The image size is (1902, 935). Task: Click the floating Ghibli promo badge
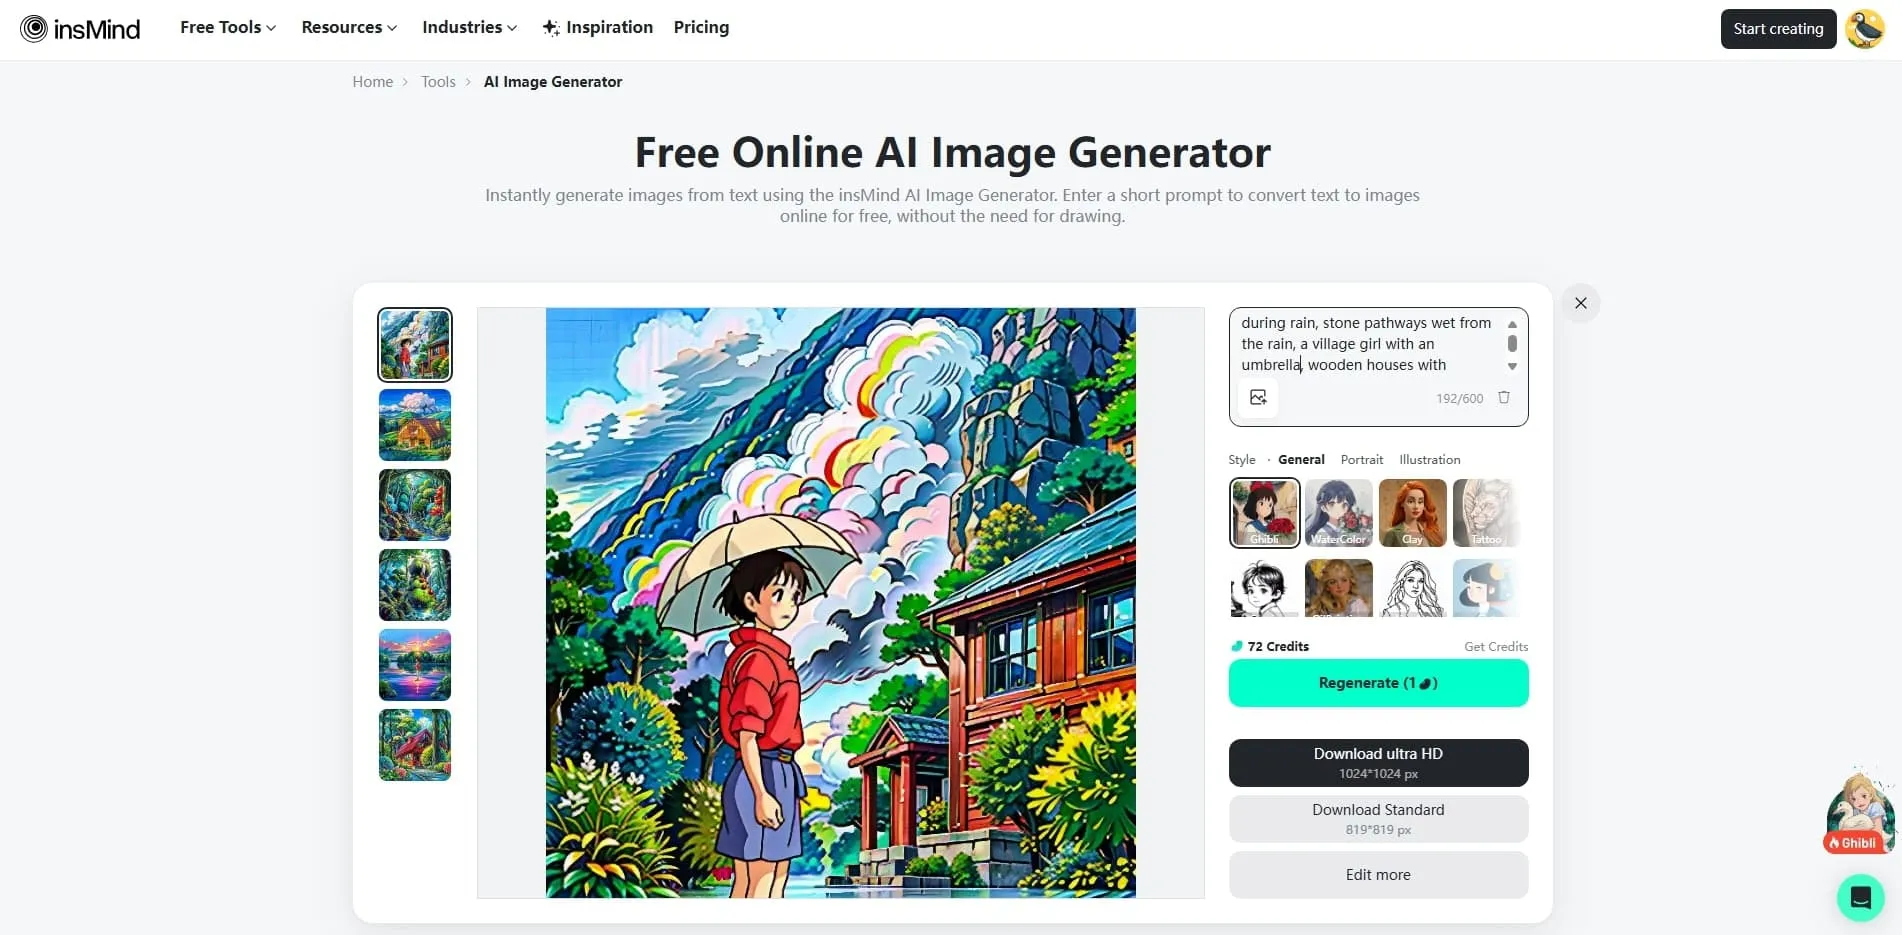coord(1860,811)
